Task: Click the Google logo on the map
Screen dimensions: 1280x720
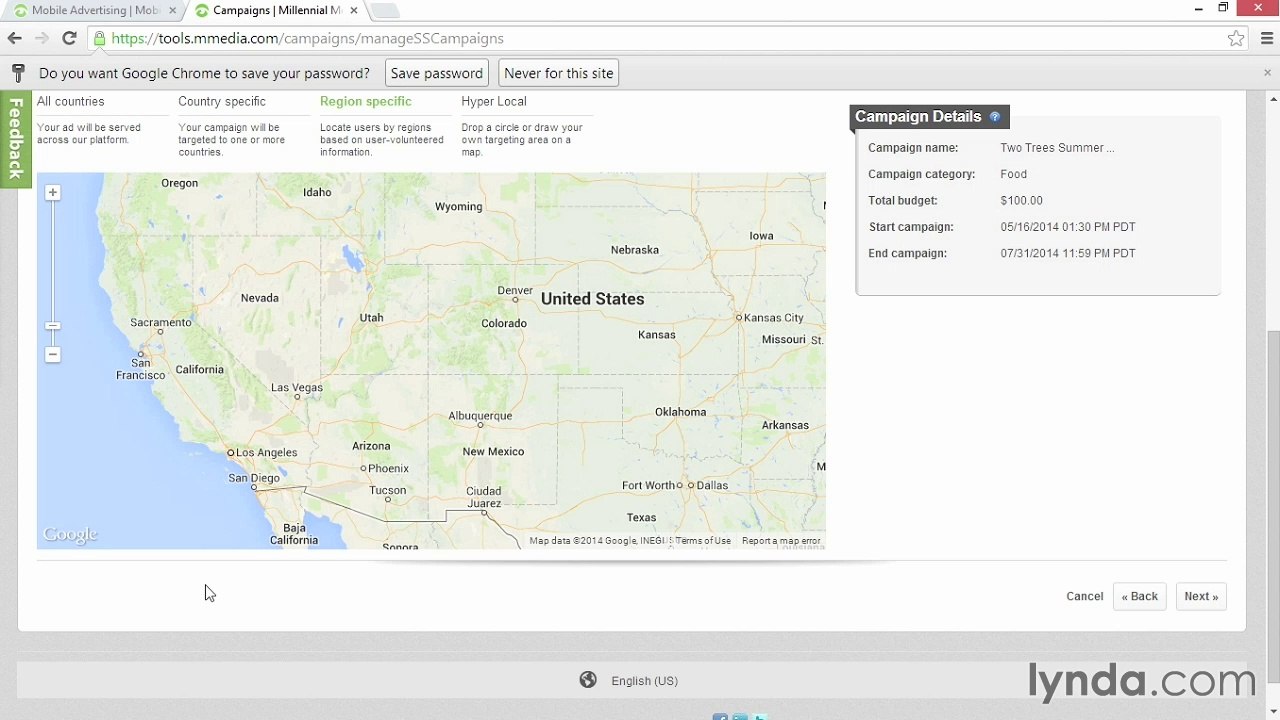Action: [70, 535]
